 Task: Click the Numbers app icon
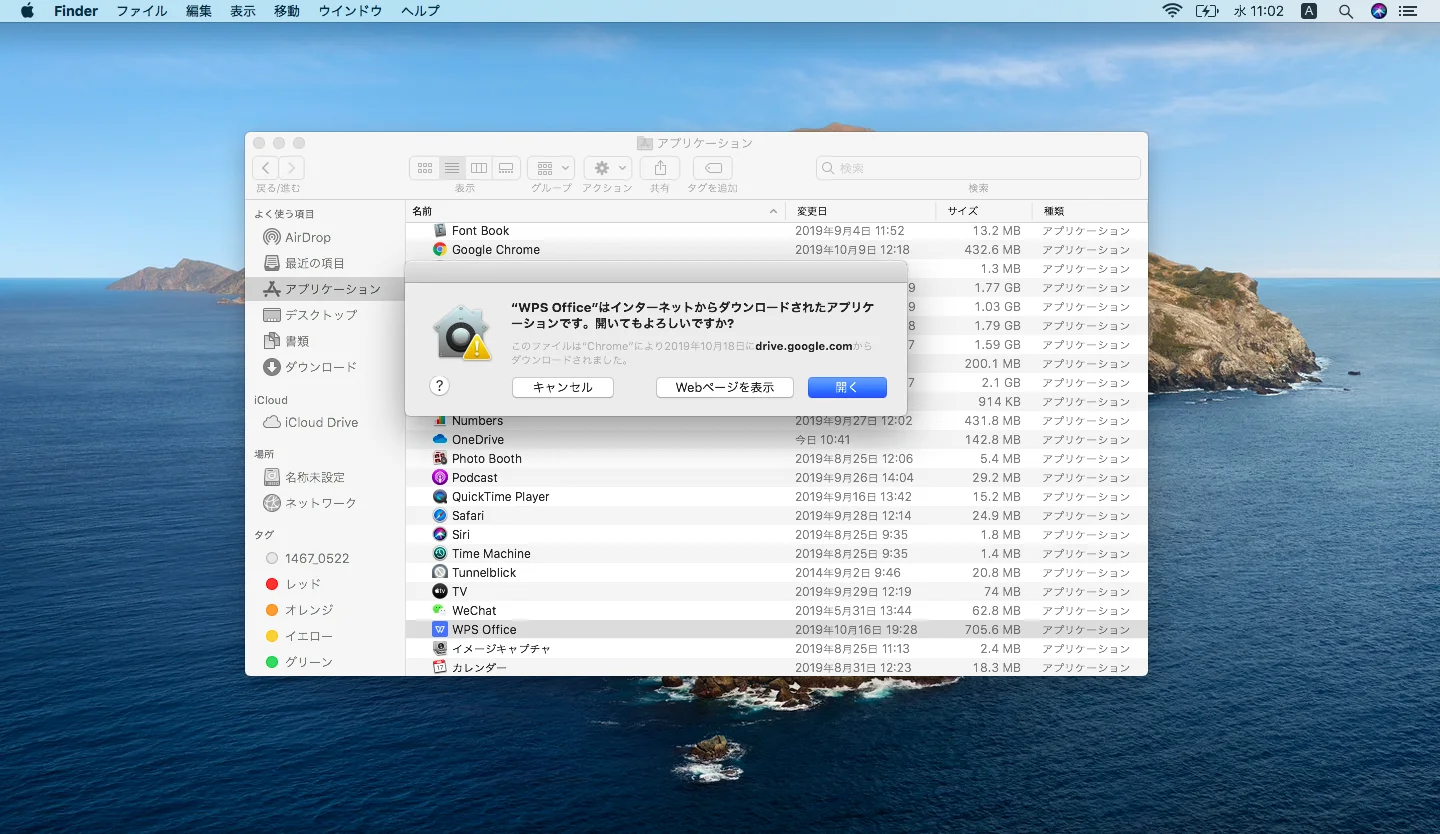[440, 421]
